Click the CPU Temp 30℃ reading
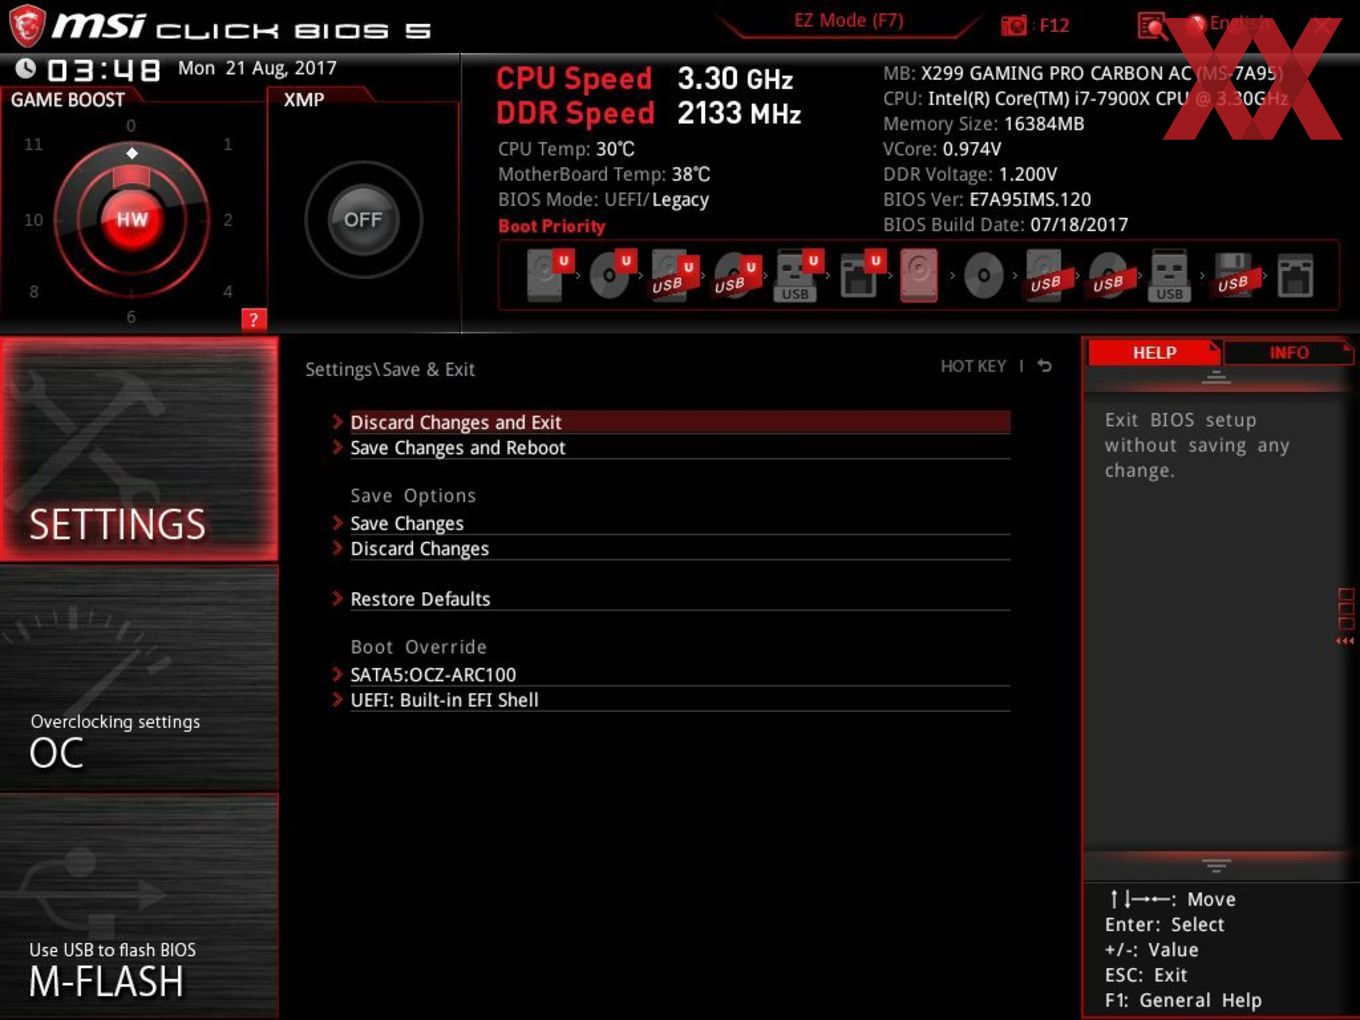The height and width of the screenshot is (1020, 1360). (x=566, y=149)
